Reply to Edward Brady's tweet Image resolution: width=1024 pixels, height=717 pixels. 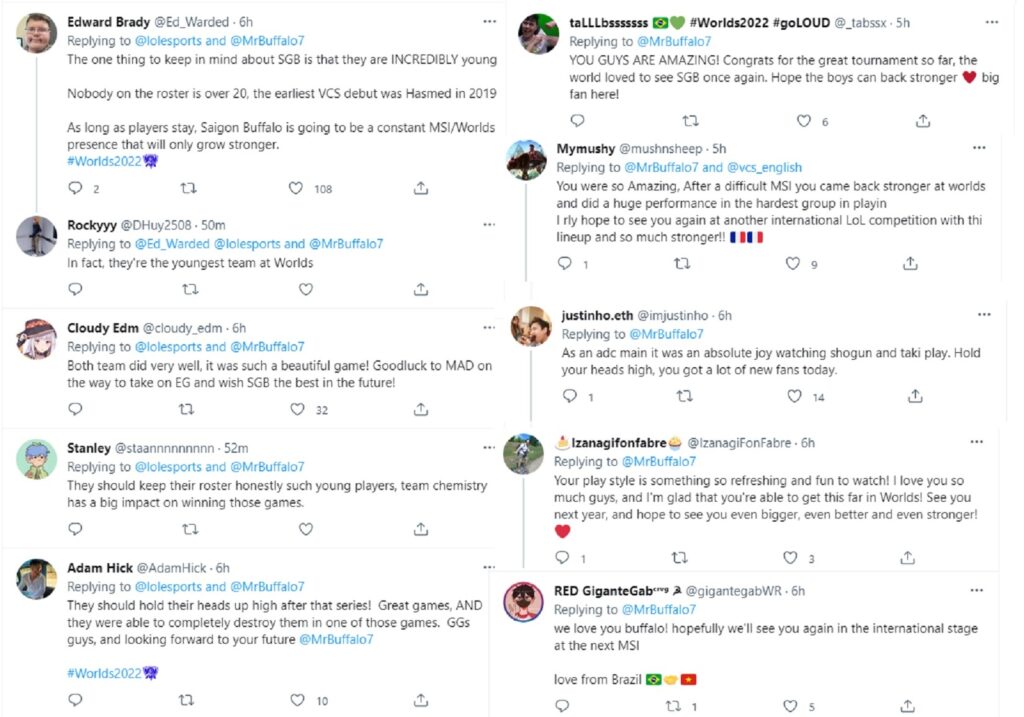coord(75,188)
